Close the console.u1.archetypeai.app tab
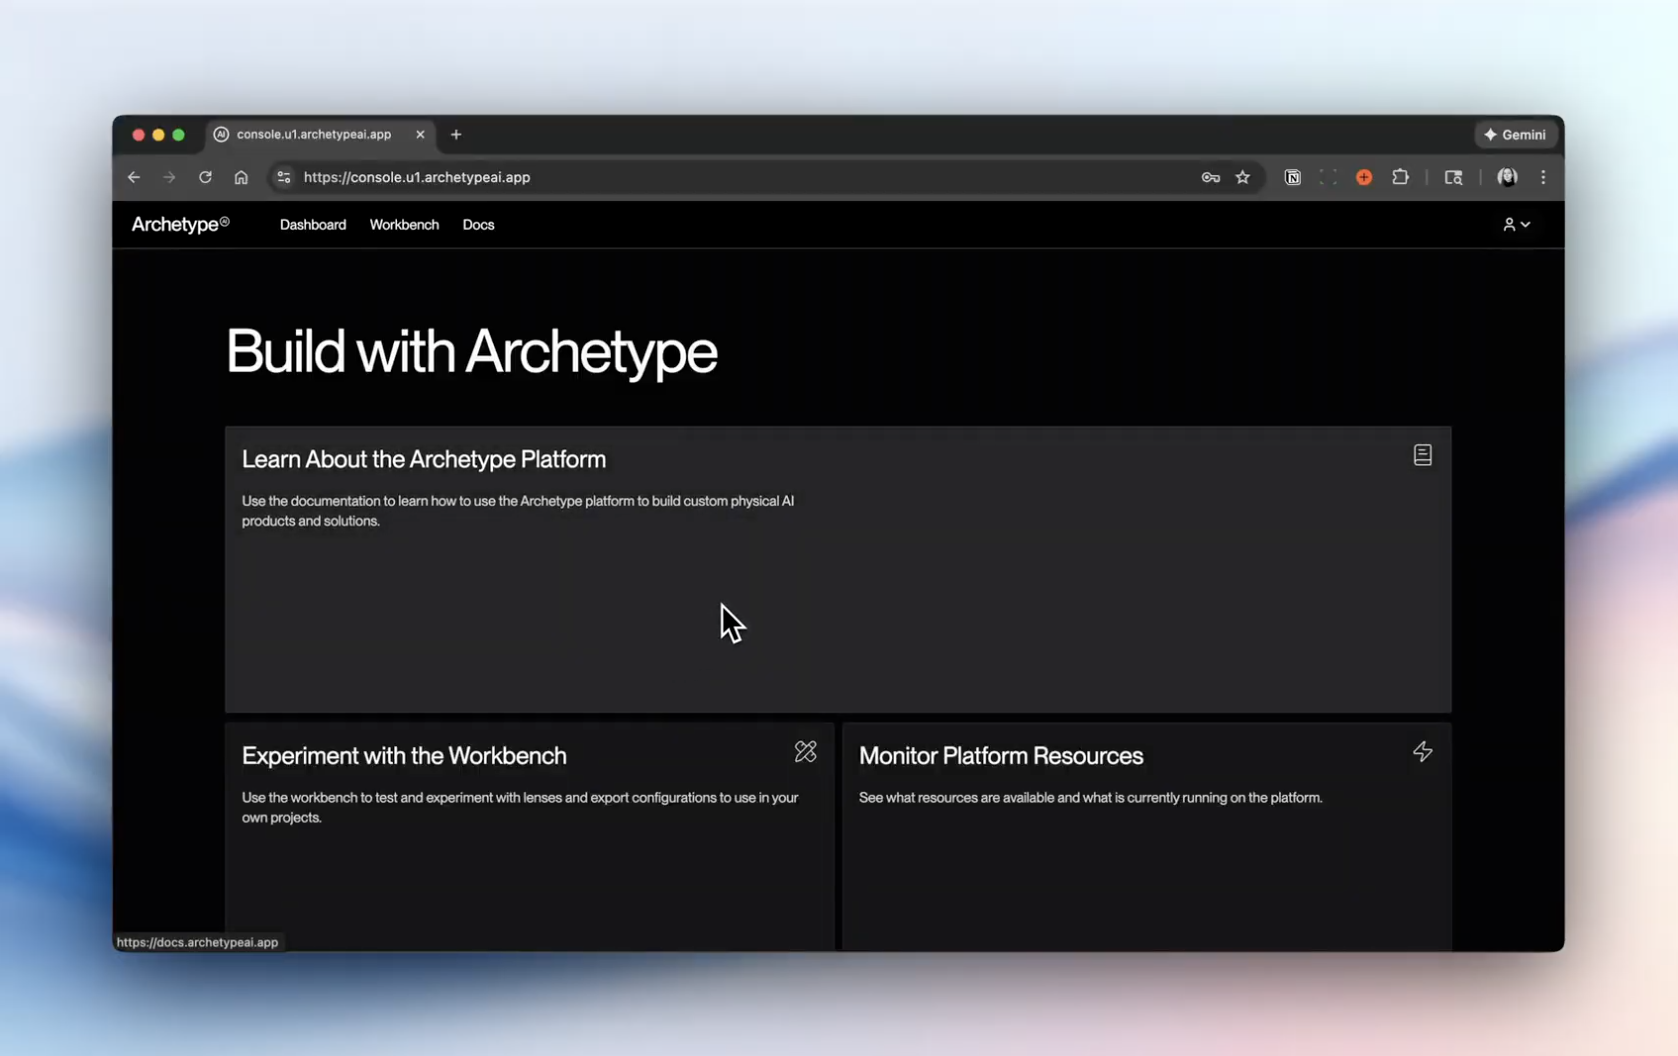Image resolution: width=1678 pixels, height=1056 pixels. (x=420, y=134)
